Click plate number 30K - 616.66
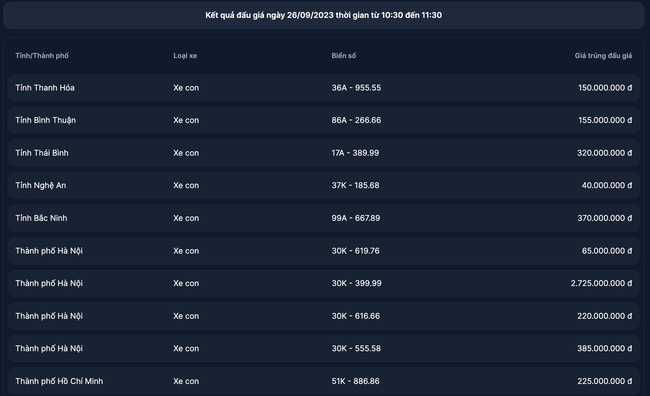The width and height of the screenshot is (650, 396). 356,316
